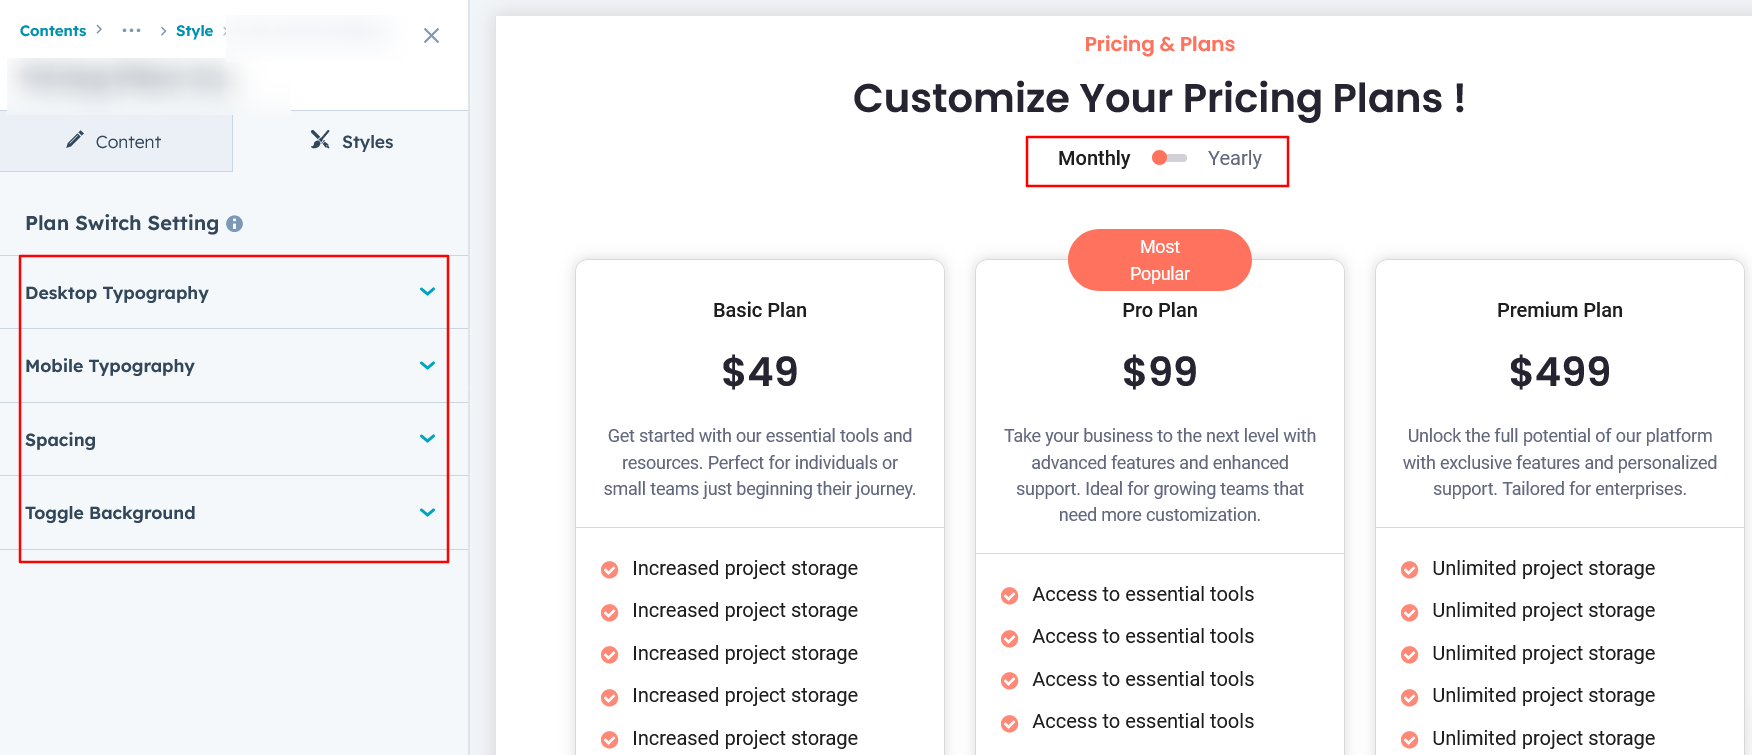Close the sidebar editor panel
This screenshot has width=1752, height=755.
pos(431,36)
